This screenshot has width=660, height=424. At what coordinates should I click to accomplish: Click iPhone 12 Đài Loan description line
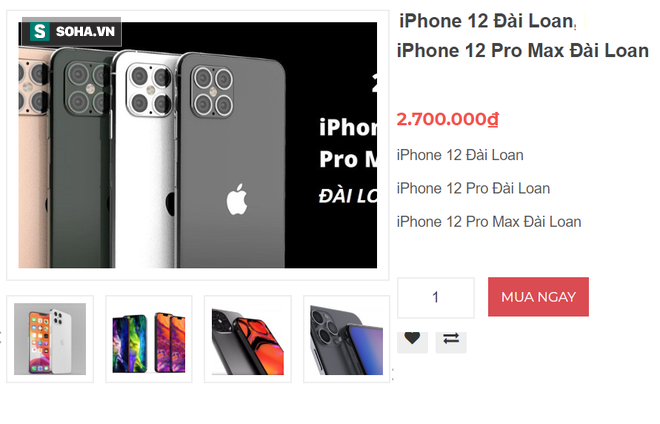pyautogui.click(x=460, y=155)
